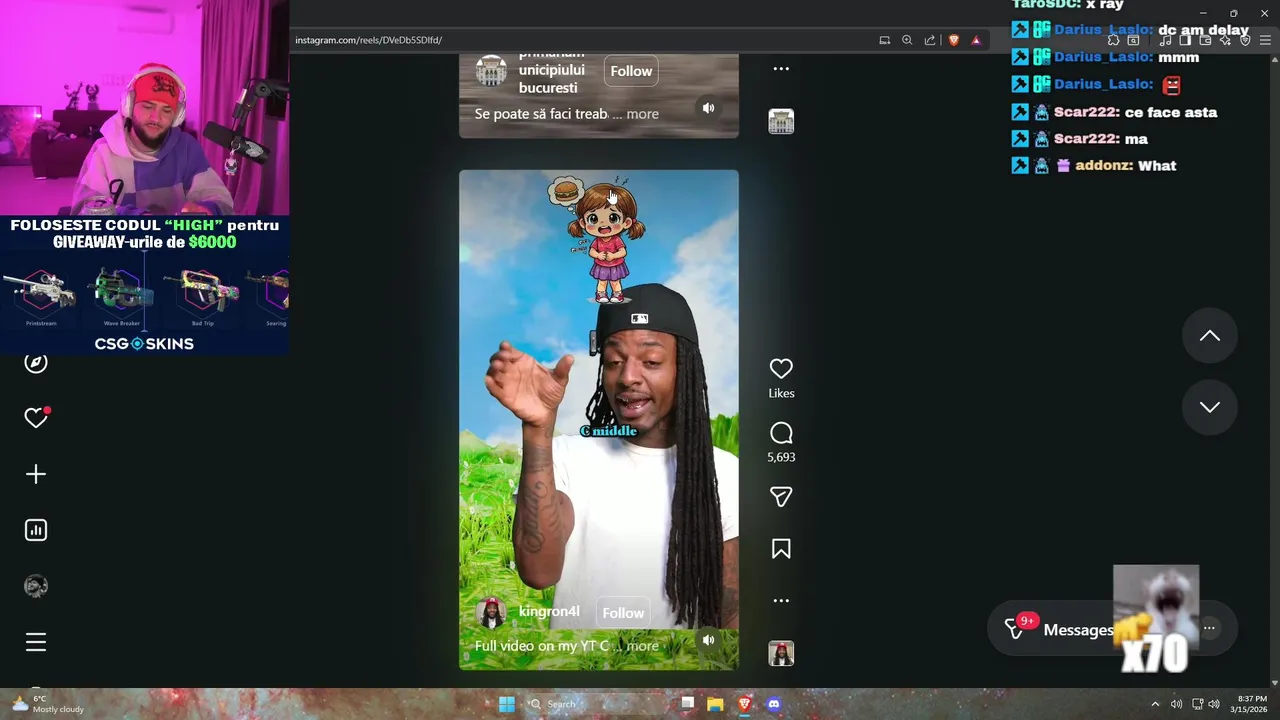This screenshot has height=720, width=1280.
Task: Click the comment count 5,693
Action: pyautogui.click(x=781, y=457)
